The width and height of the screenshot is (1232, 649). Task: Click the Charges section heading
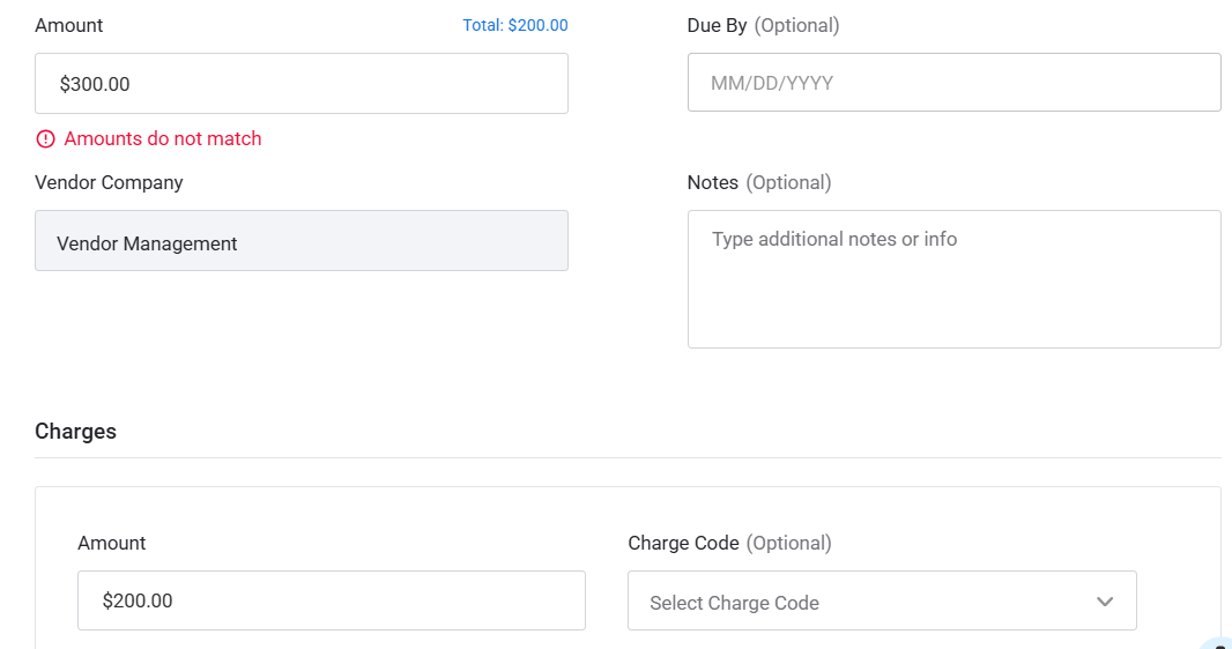point(75,431)
